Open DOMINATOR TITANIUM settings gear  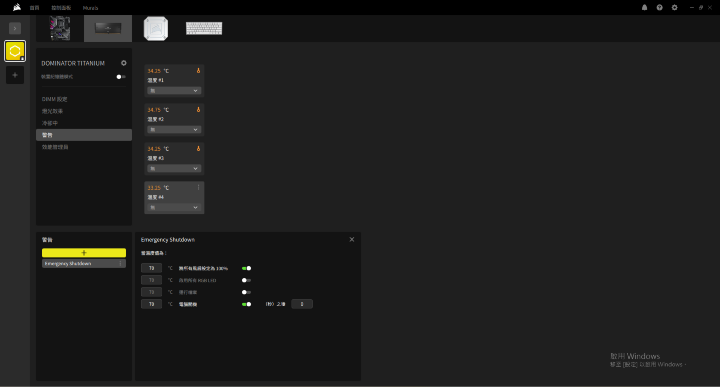point(124,63)
